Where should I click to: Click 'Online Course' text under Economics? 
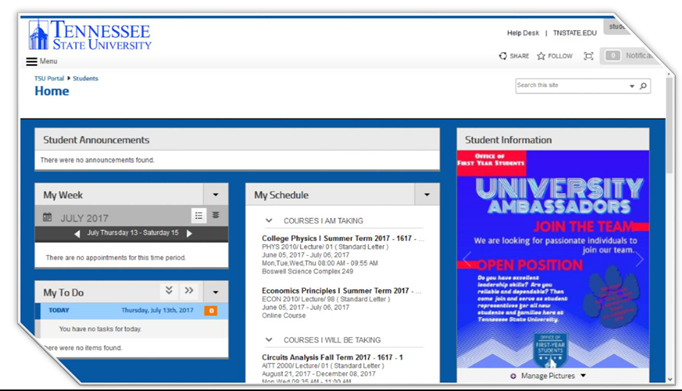point(284,315)
